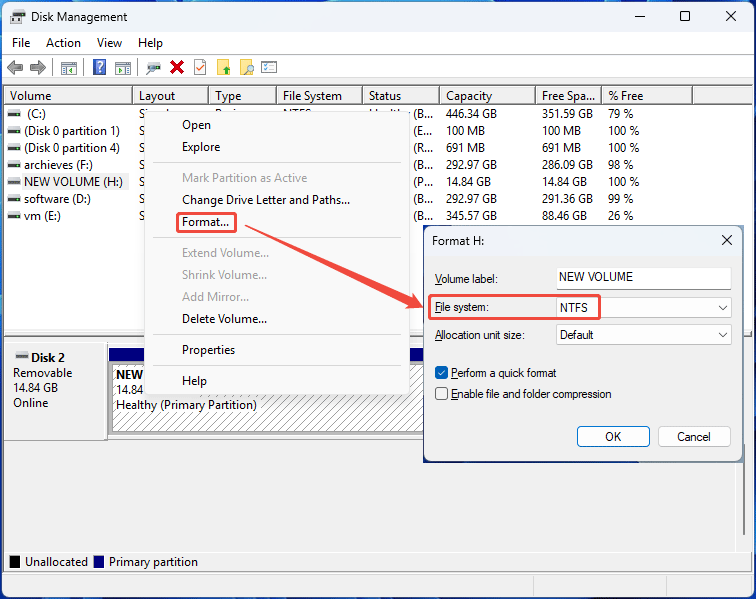Sort by the % Free column header

pyautogui.click(x=647, y=96)
